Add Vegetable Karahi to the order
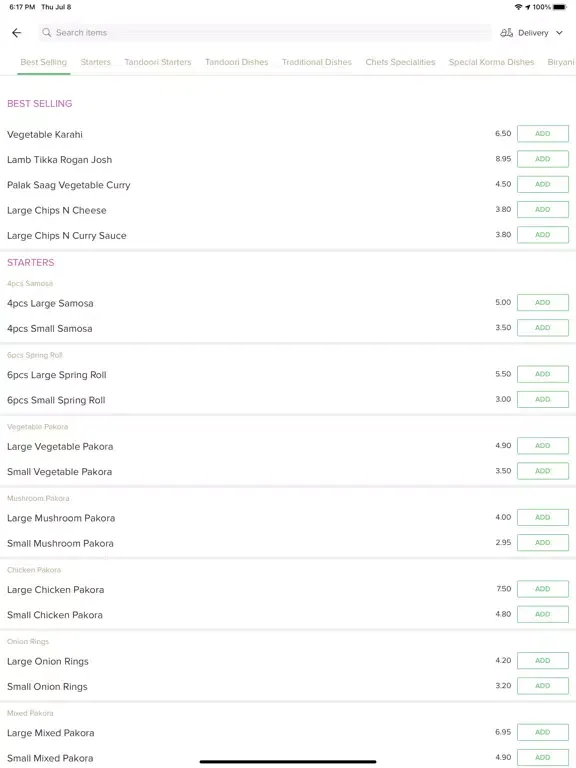The image size is (576, 768). [543, 134]
